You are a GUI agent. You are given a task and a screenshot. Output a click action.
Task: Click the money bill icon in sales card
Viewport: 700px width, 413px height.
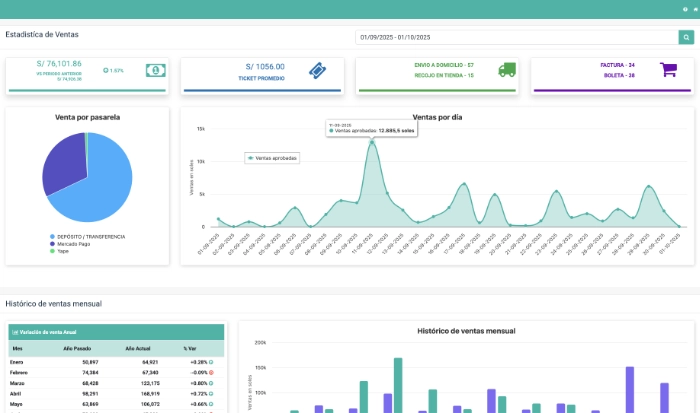coord(155,70)
